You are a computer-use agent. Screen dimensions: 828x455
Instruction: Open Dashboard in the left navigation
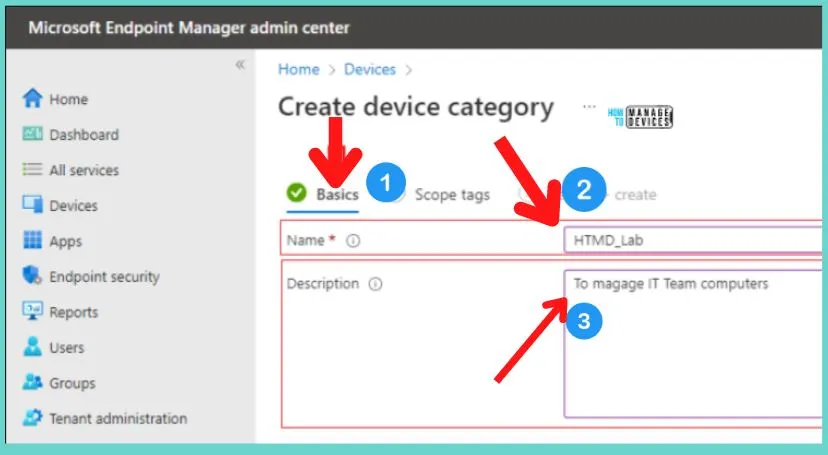tap(84, 135)
